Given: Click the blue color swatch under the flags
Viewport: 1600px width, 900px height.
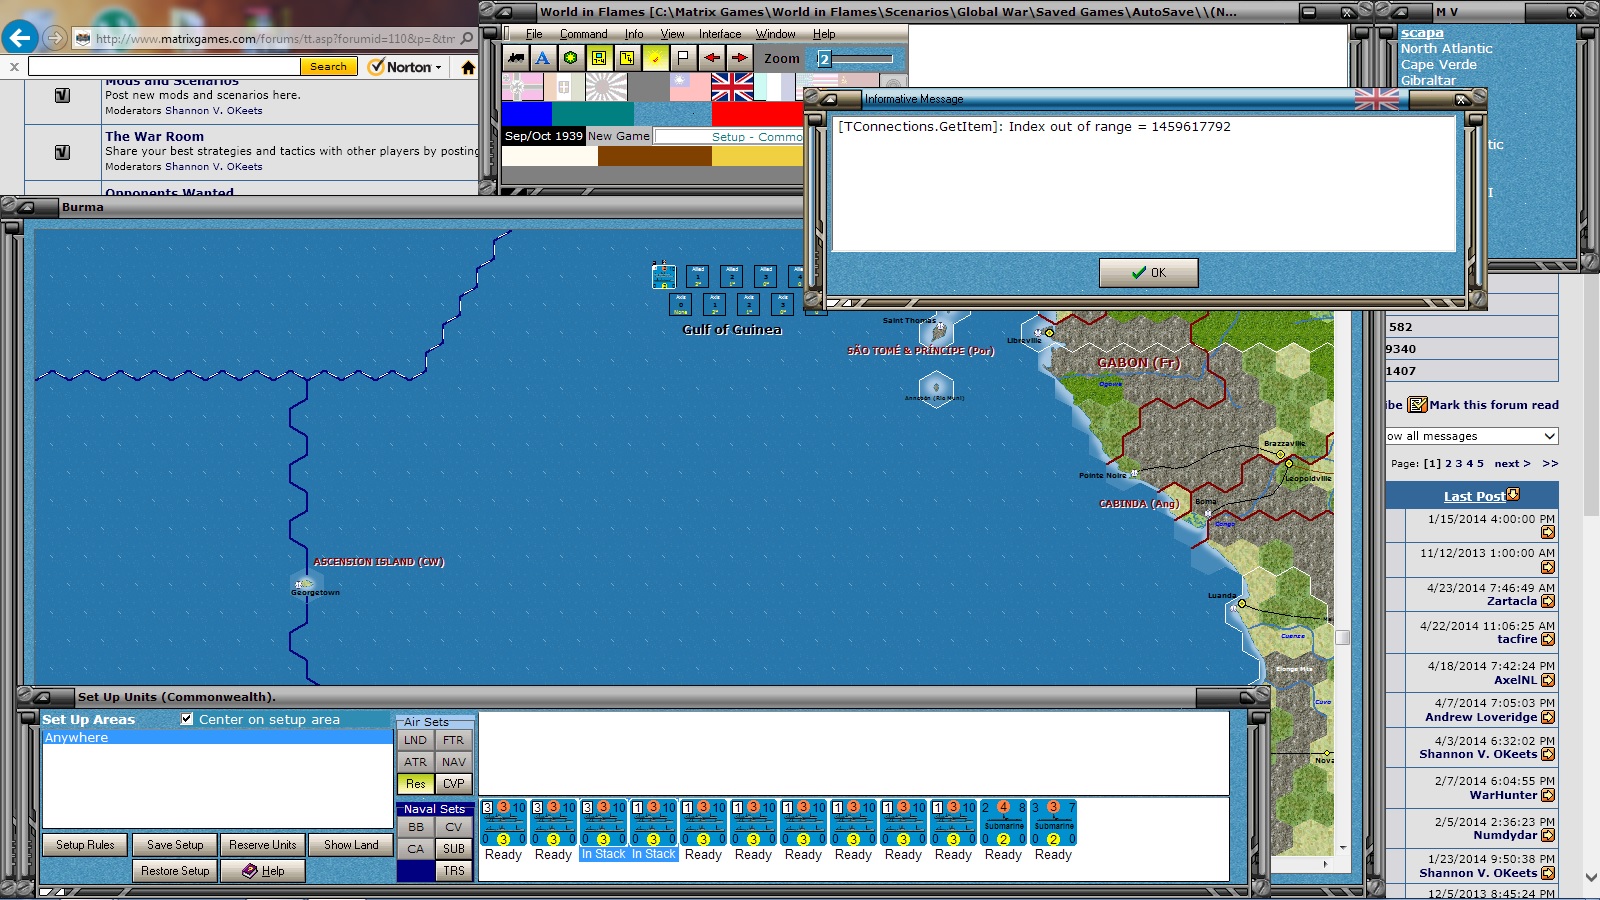Looking at the screenshot, I should [526, 114].
